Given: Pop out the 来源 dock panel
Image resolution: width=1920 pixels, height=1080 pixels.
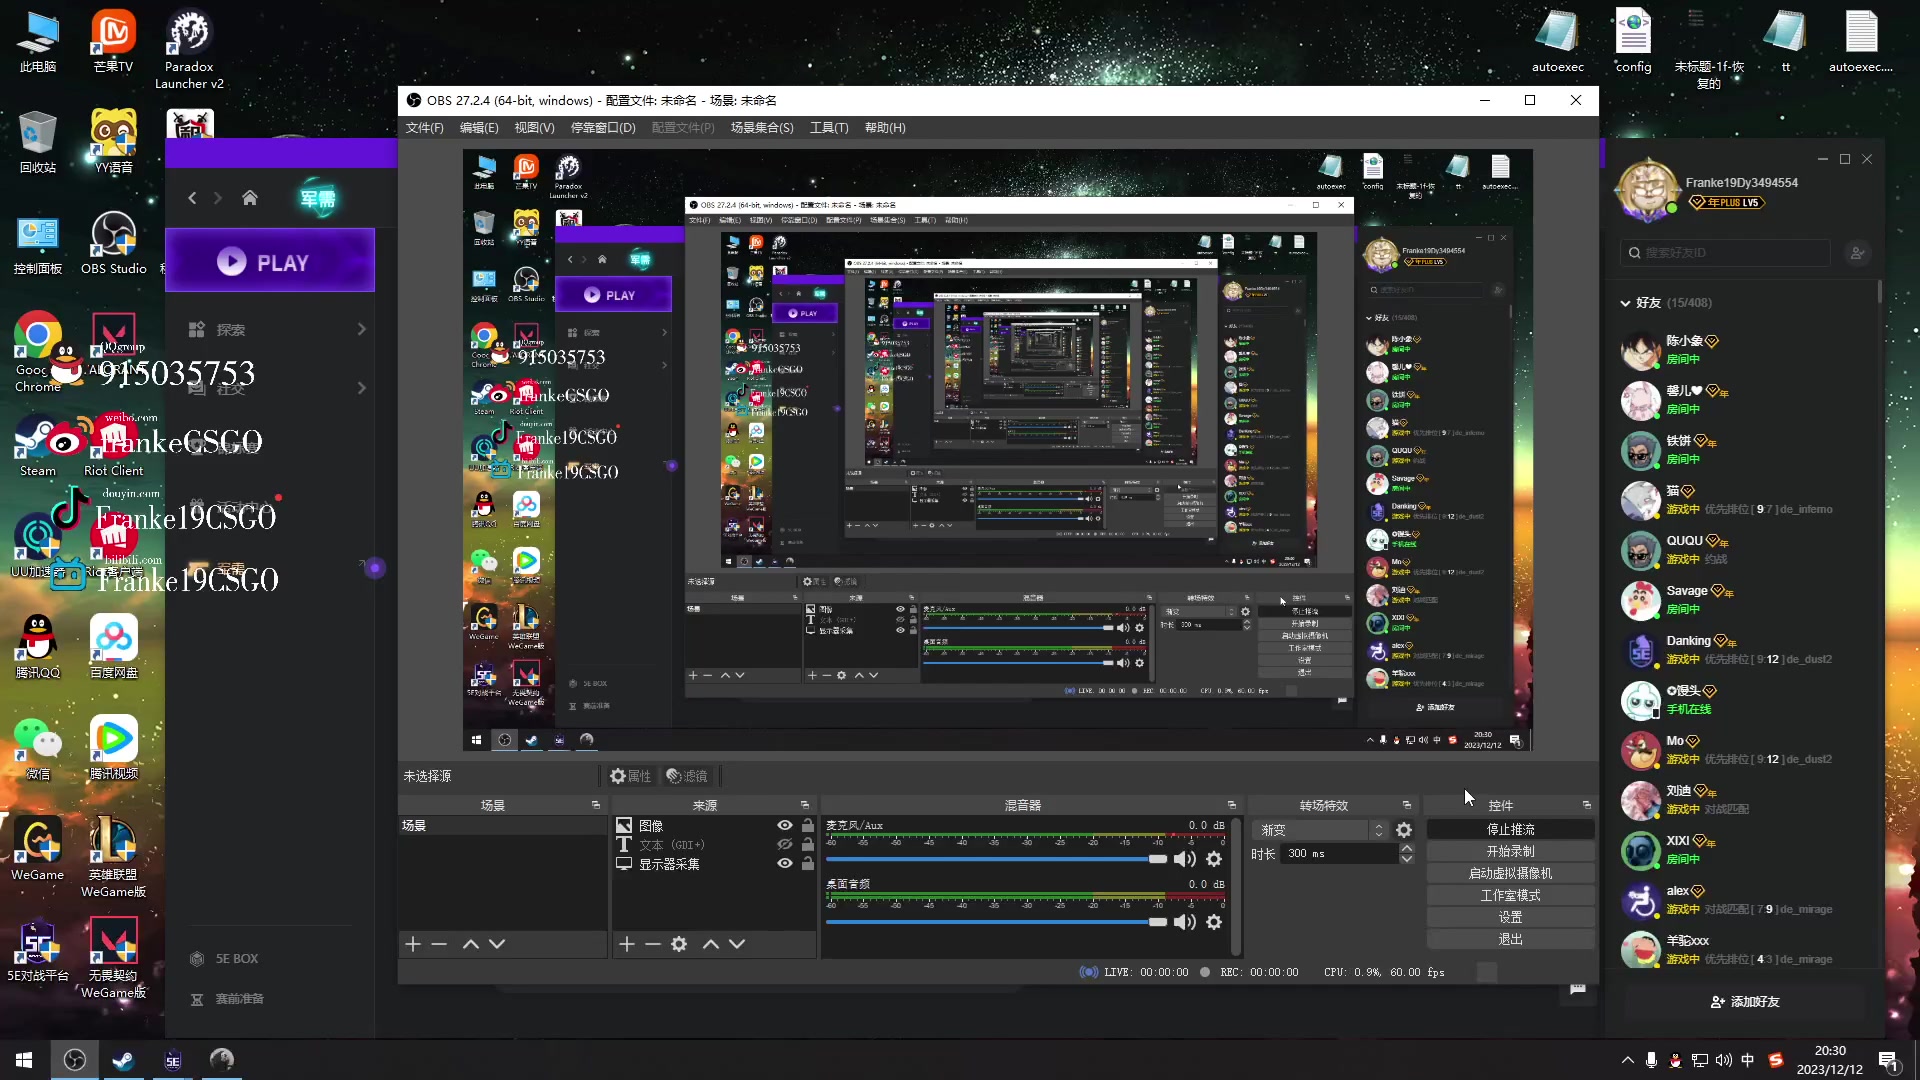Looking at the screenshot, I should pos(805,805).
